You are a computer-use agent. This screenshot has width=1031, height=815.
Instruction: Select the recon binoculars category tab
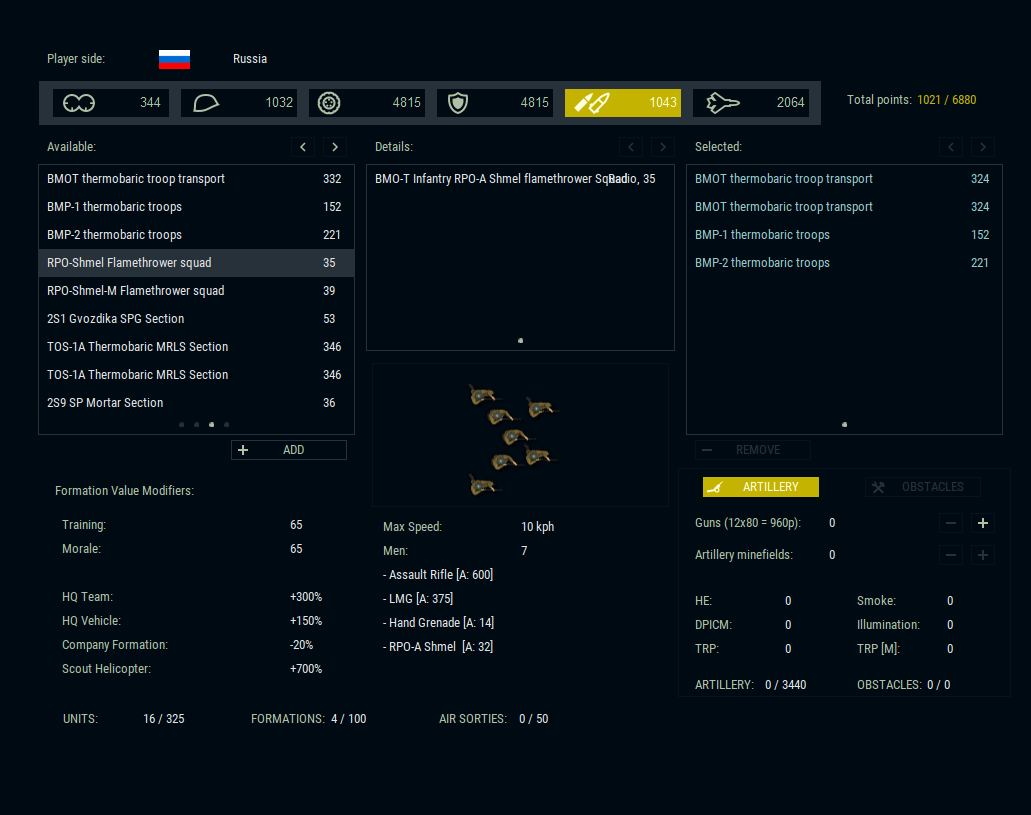(x=110, y=103)
